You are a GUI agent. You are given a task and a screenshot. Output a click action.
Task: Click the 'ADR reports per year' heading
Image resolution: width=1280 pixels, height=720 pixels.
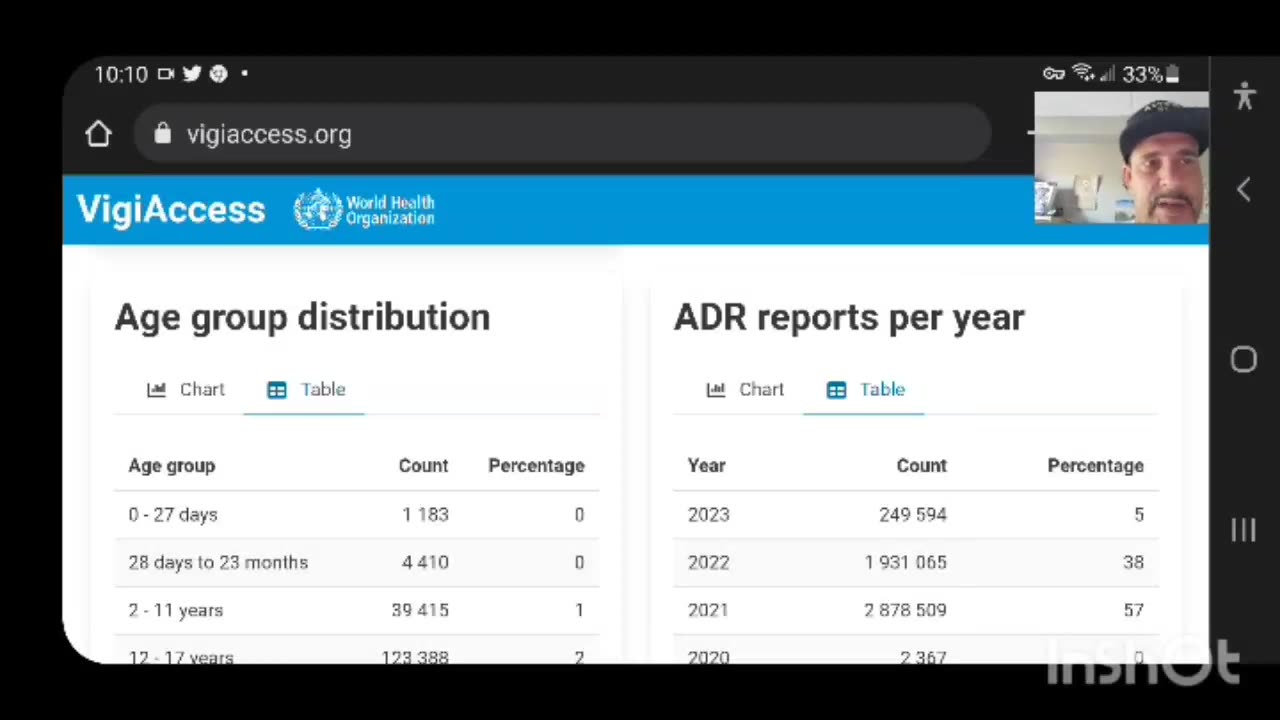click(x=849, y=317)
